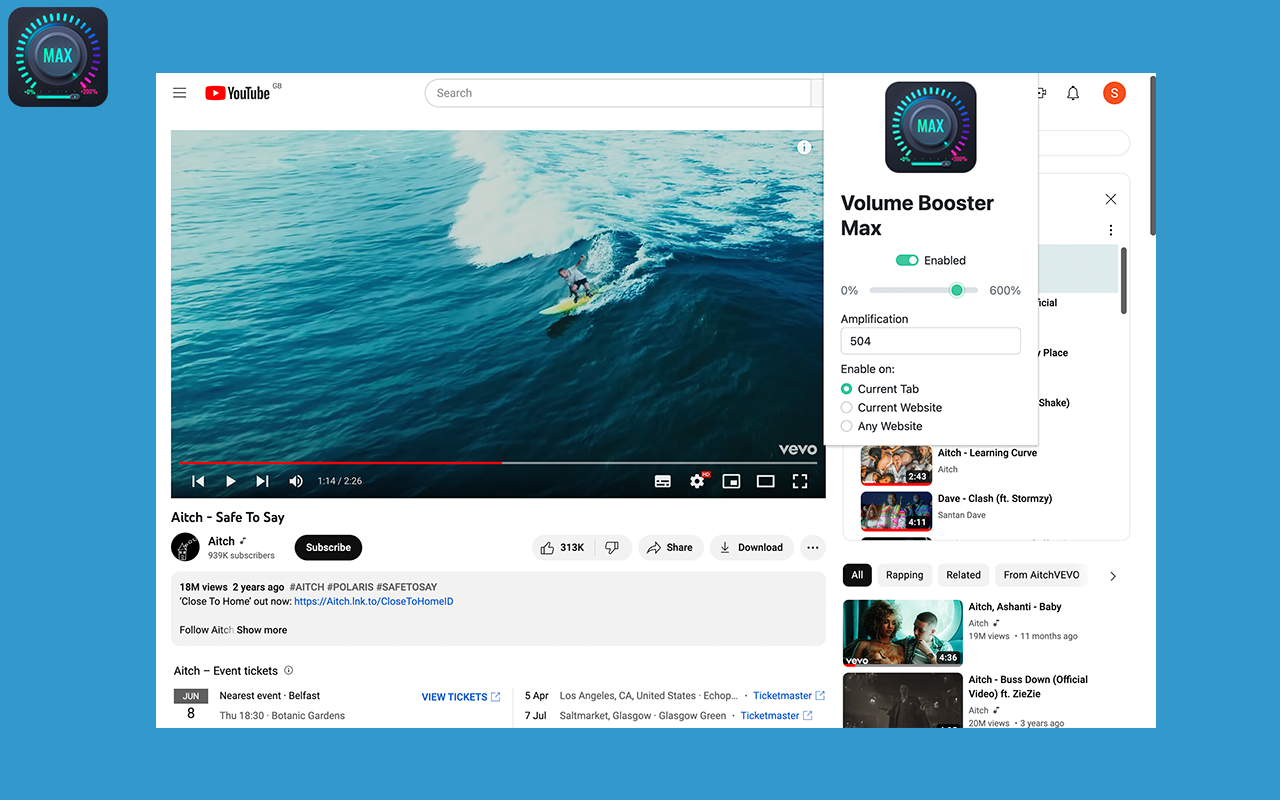This screenshot has height=800, width=1280.
Task: Click the playlist panel scrollbar
Action: pyautogui.click(x=1123, y=281)
